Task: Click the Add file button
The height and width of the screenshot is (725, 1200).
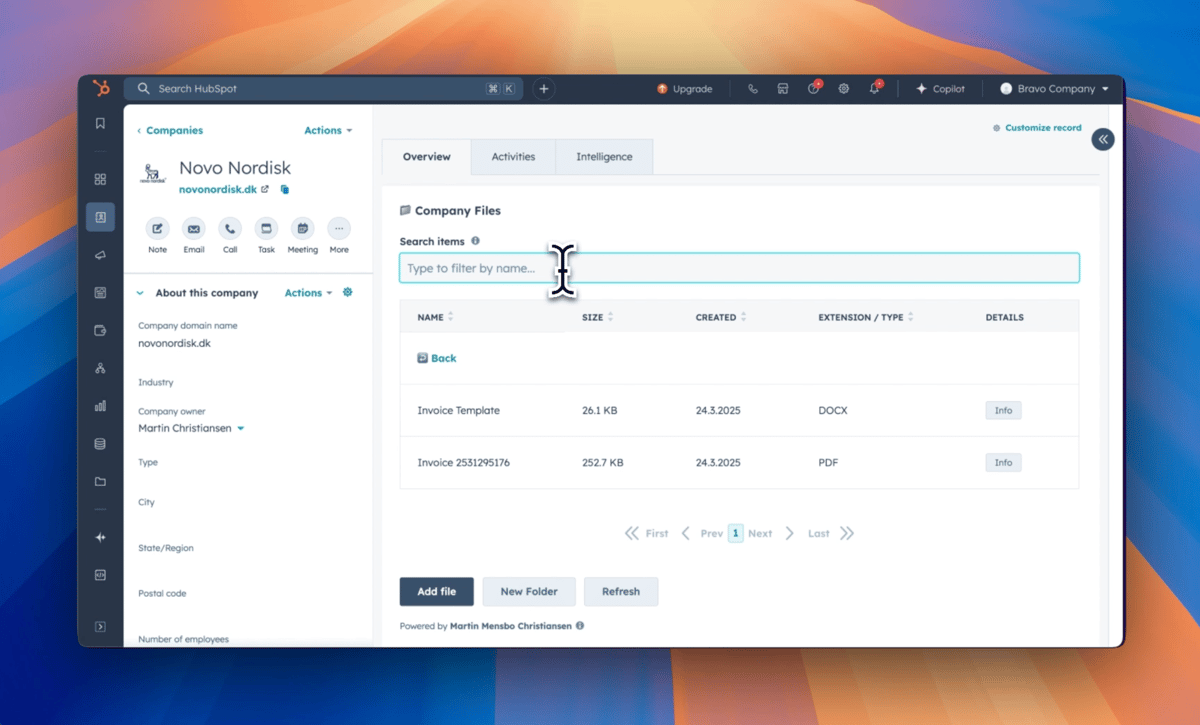Action: (x=436, y=591)
